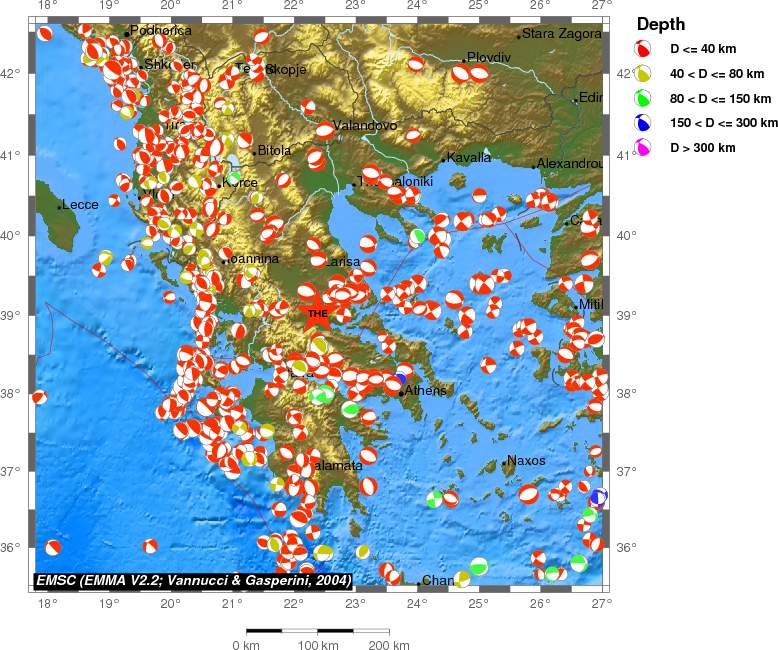Click the blue focal mechanism at the map's east edge
Screen dimensions: 778x650
[x=598, y=497]
